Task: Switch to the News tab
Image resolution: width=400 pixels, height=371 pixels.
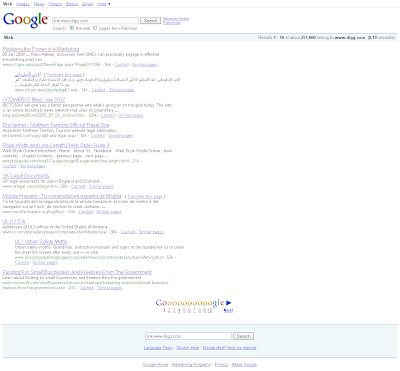Action: pos(39,4)
